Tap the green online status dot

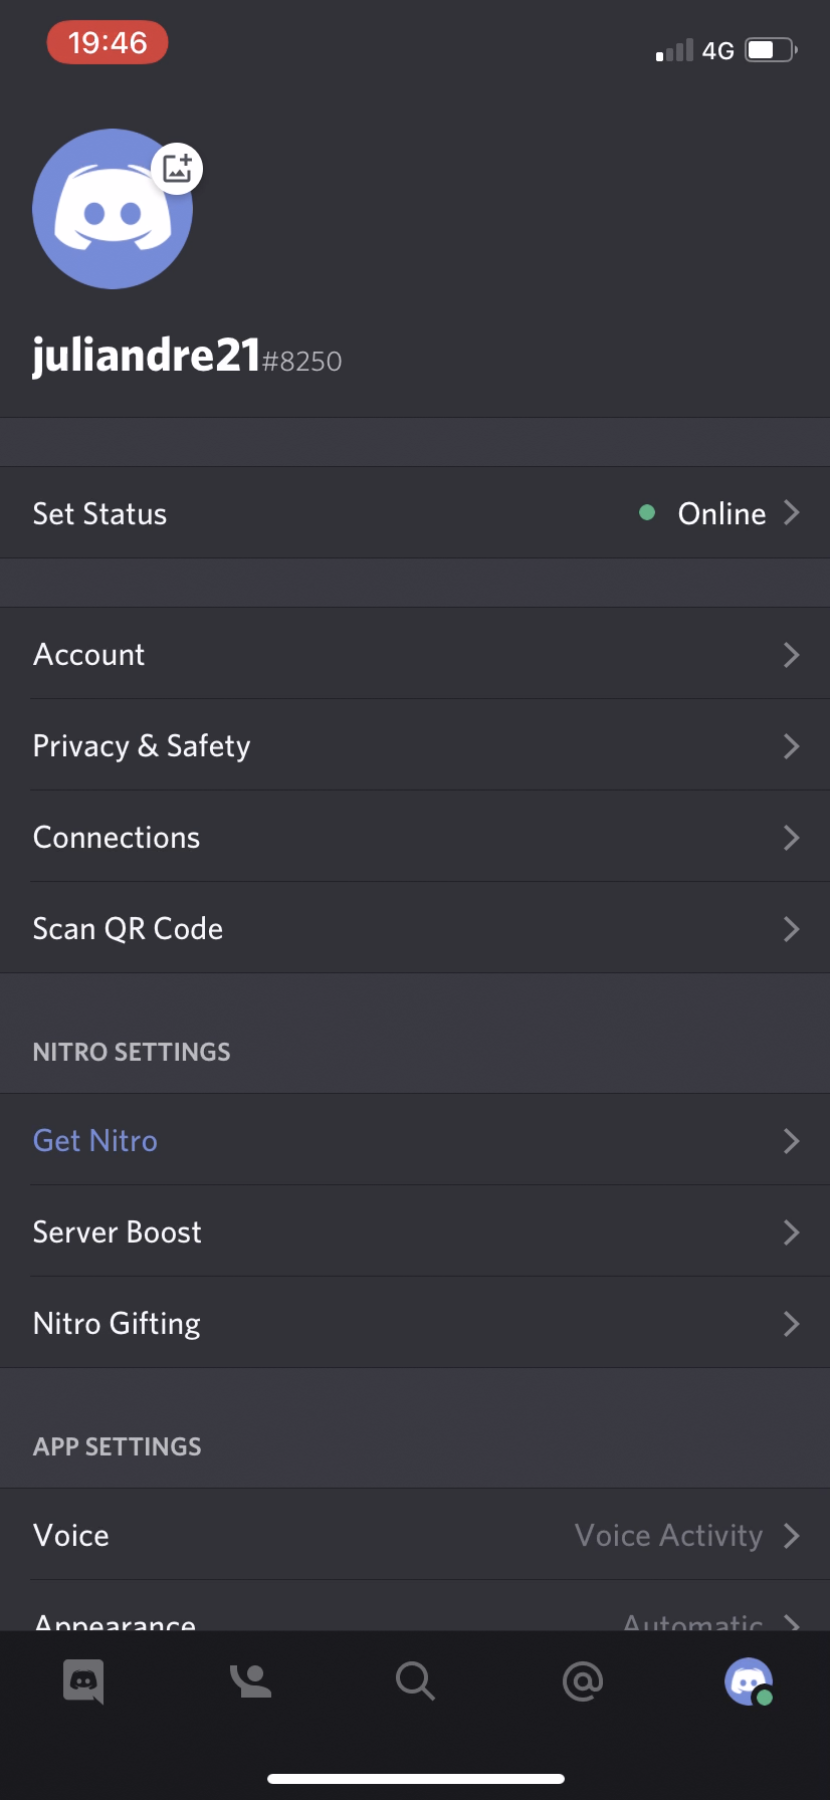pyautogui.click(x=647, y=513)
